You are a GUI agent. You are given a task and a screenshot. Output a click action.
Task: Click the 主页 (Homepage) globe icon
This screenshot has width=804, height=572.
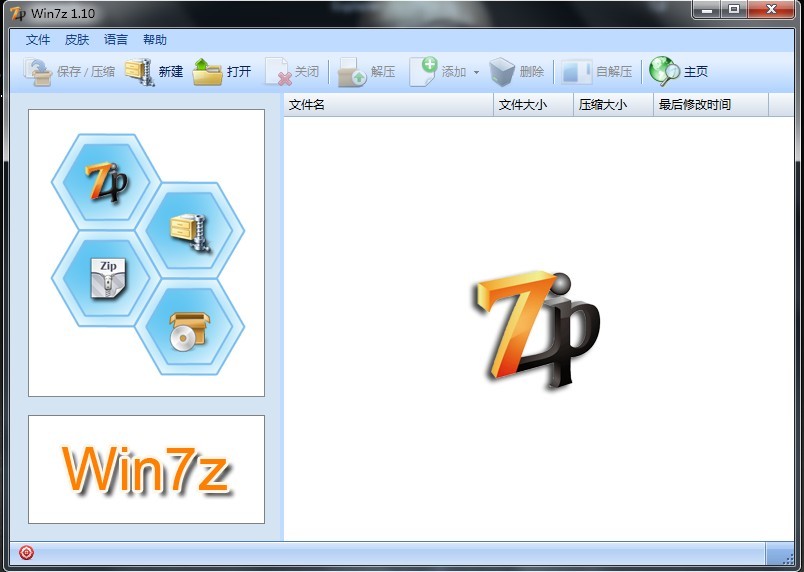(x=664, y=72)
